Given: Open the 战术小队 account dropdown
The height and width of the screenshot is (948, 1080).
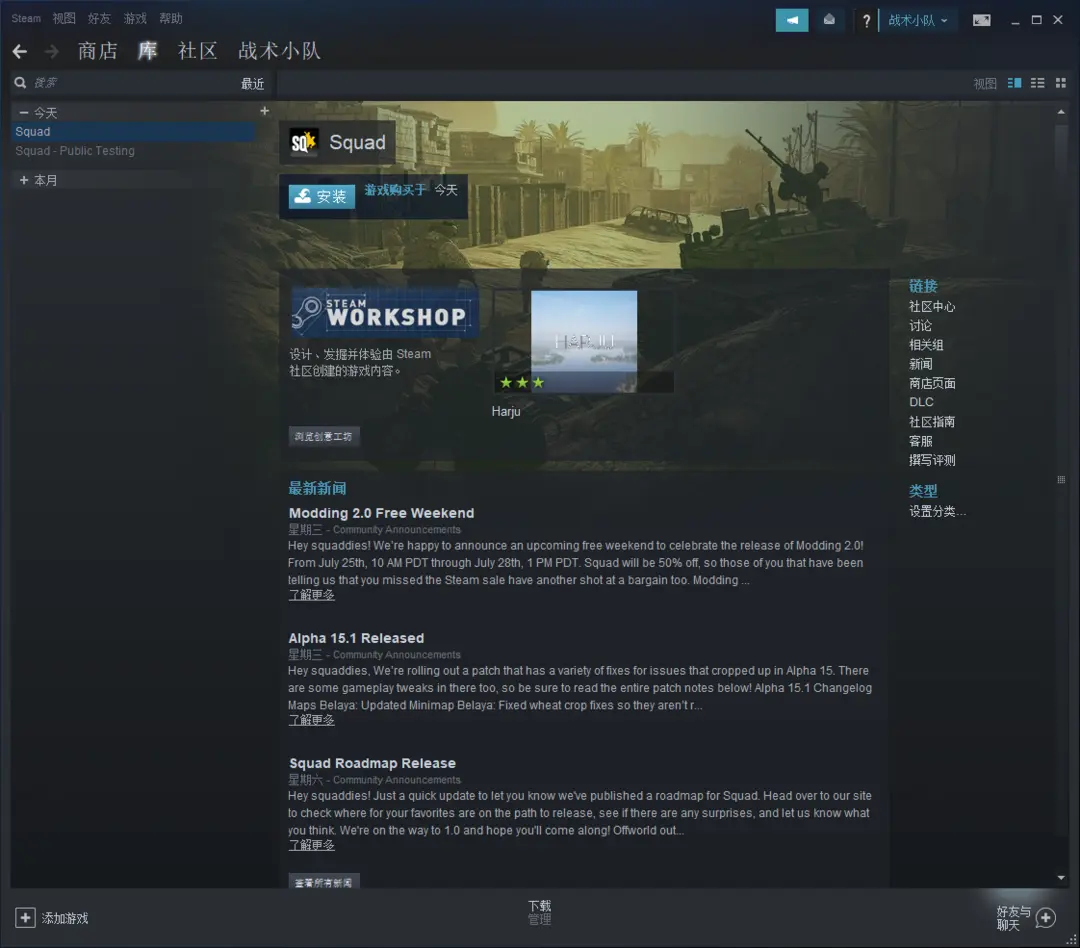Looking at the screenshot, I should coord(917,20).
